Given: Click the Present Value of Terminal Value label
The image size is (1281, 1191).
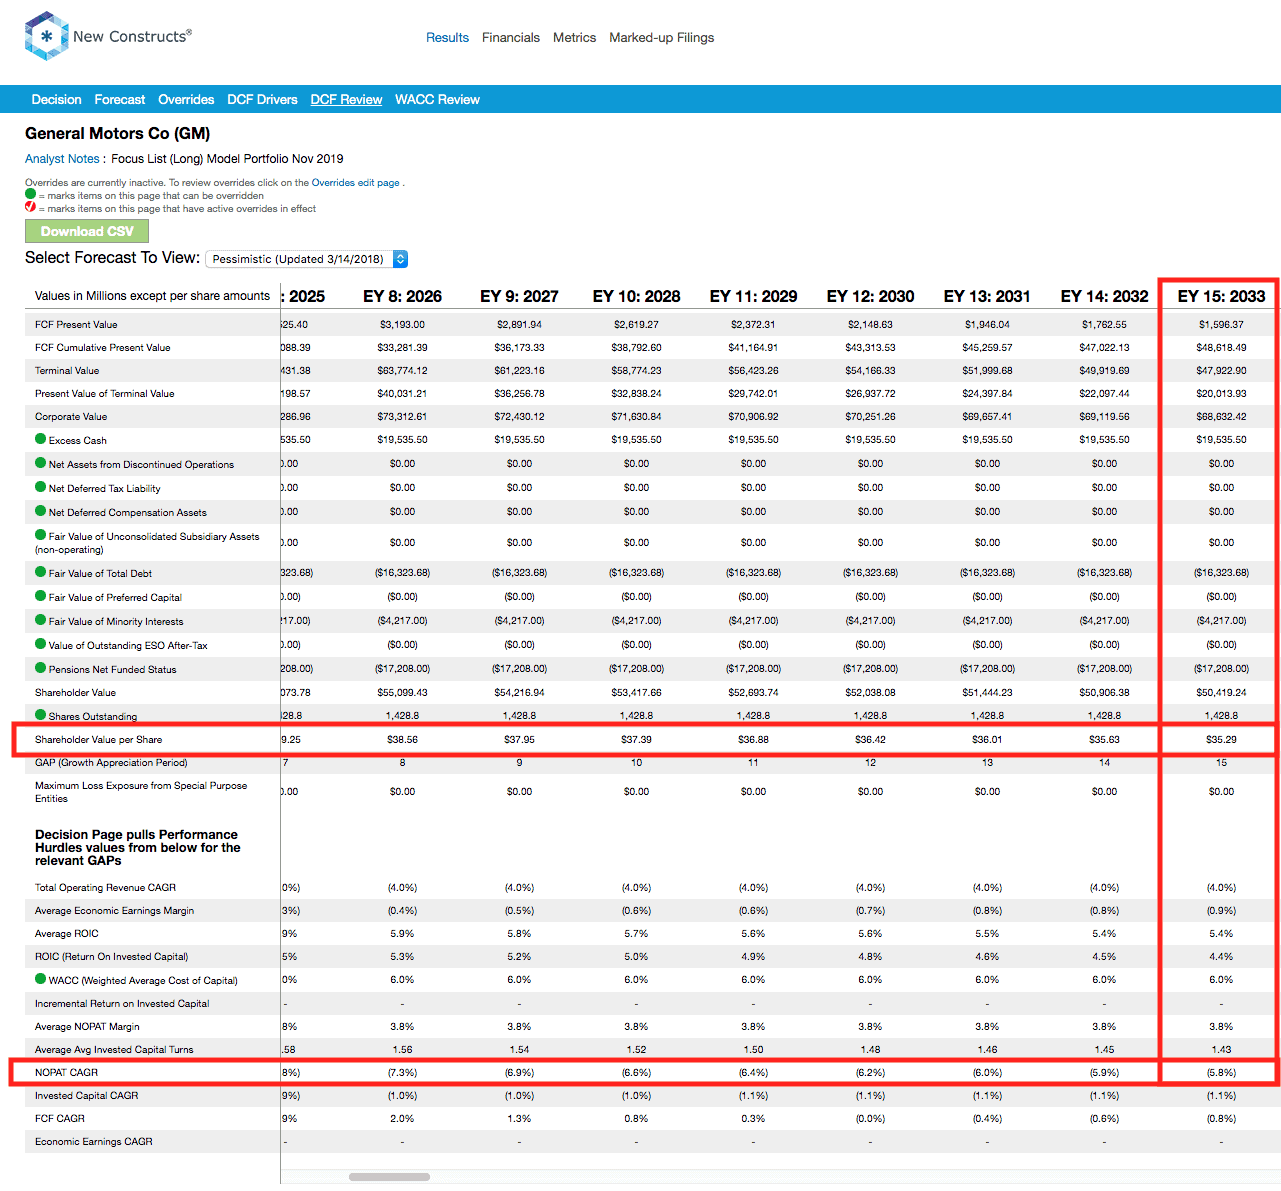Looking at the screenshot, I should click(104, 393).
